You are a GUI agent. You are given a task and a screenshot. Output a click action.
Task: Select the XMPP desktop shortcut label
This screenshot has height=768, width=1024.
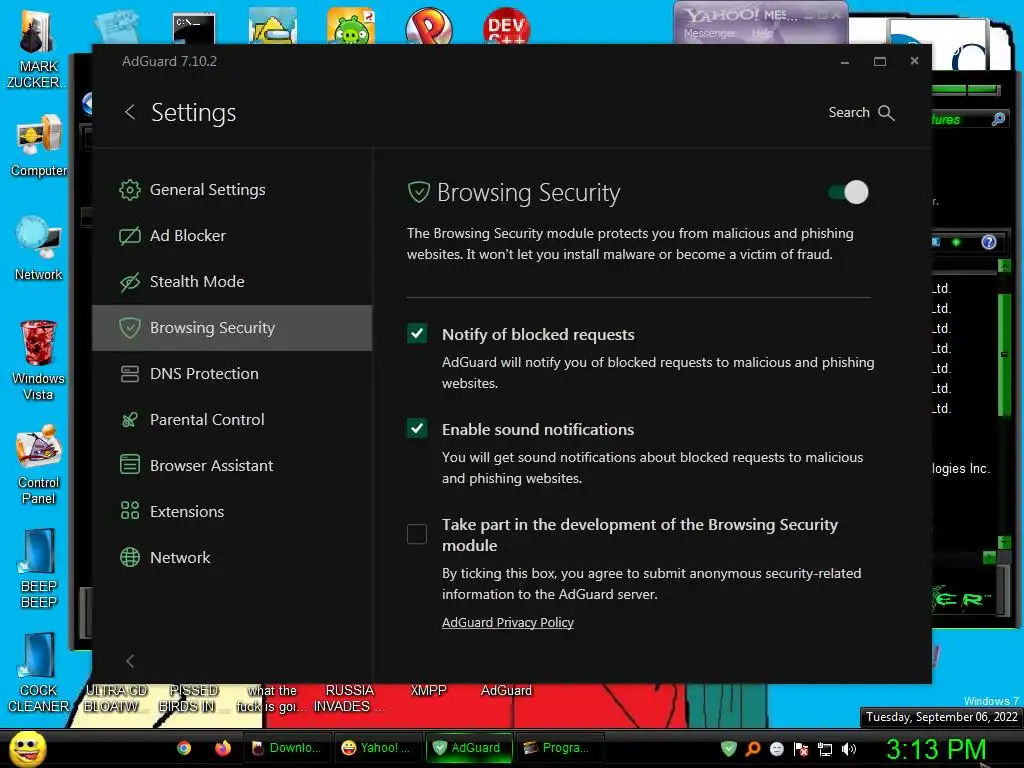point(428,690)
